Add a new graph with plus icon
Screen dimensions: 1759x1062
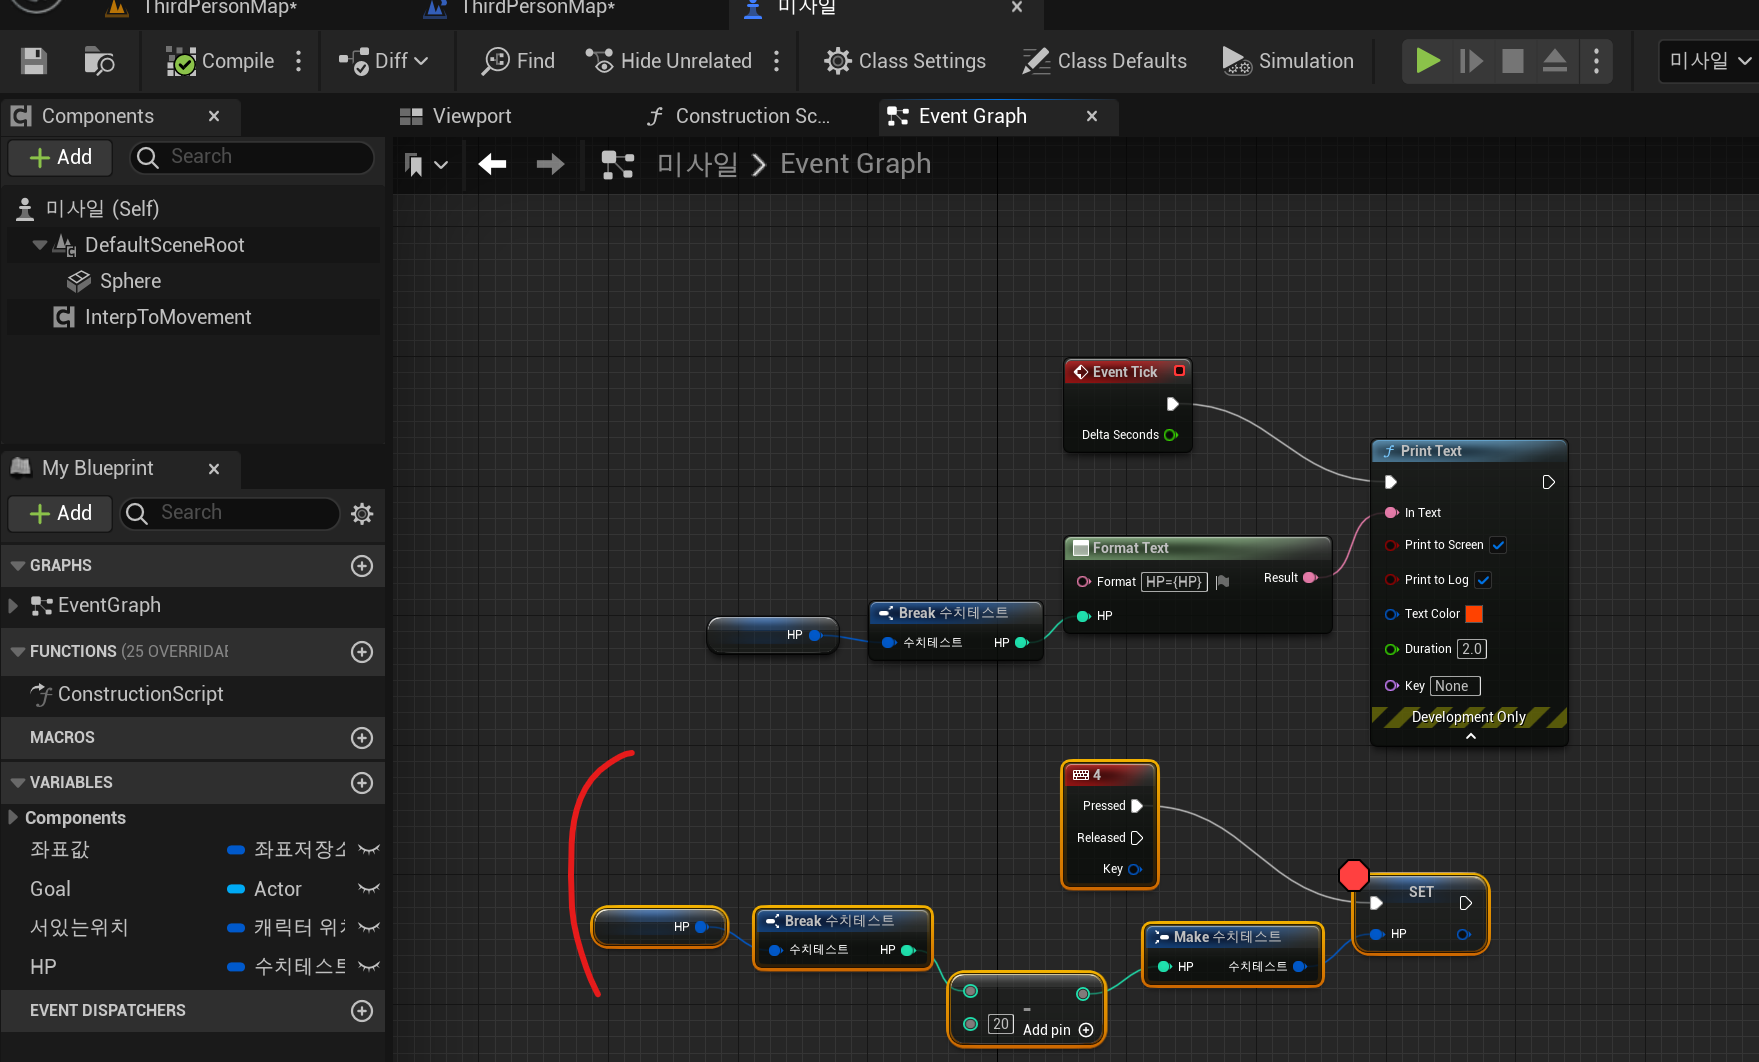(x=362, y=566)
